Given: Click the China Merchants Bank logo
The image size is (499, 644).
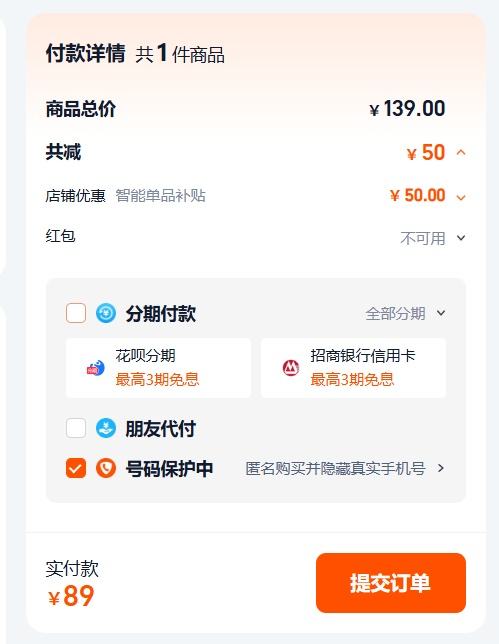Looking at the screenshot, I should pos(291,368).
